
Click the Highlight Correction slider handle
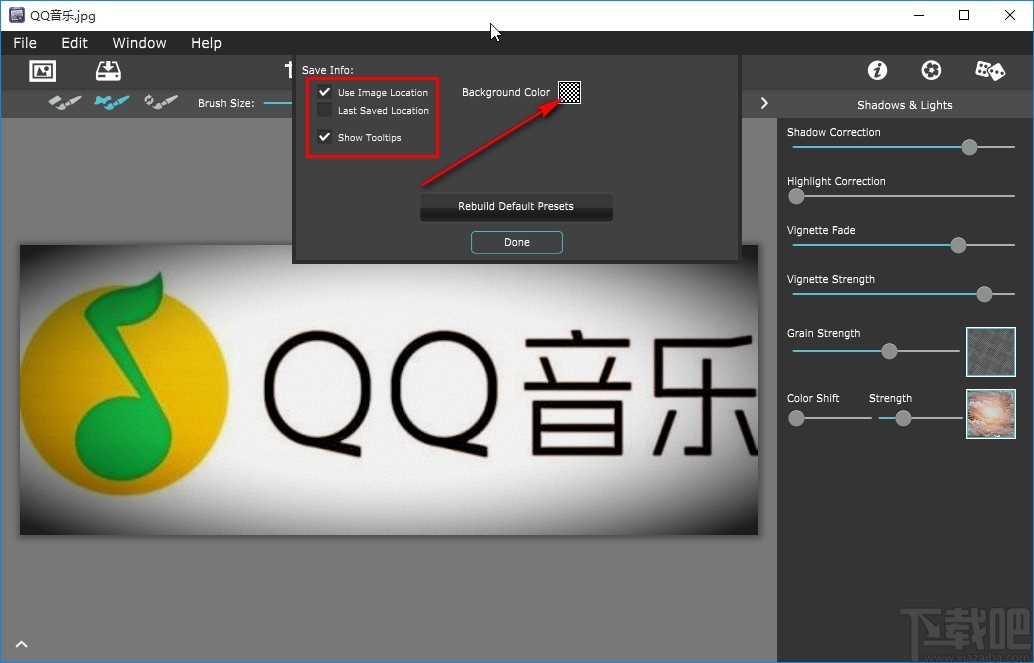point(797,196)
